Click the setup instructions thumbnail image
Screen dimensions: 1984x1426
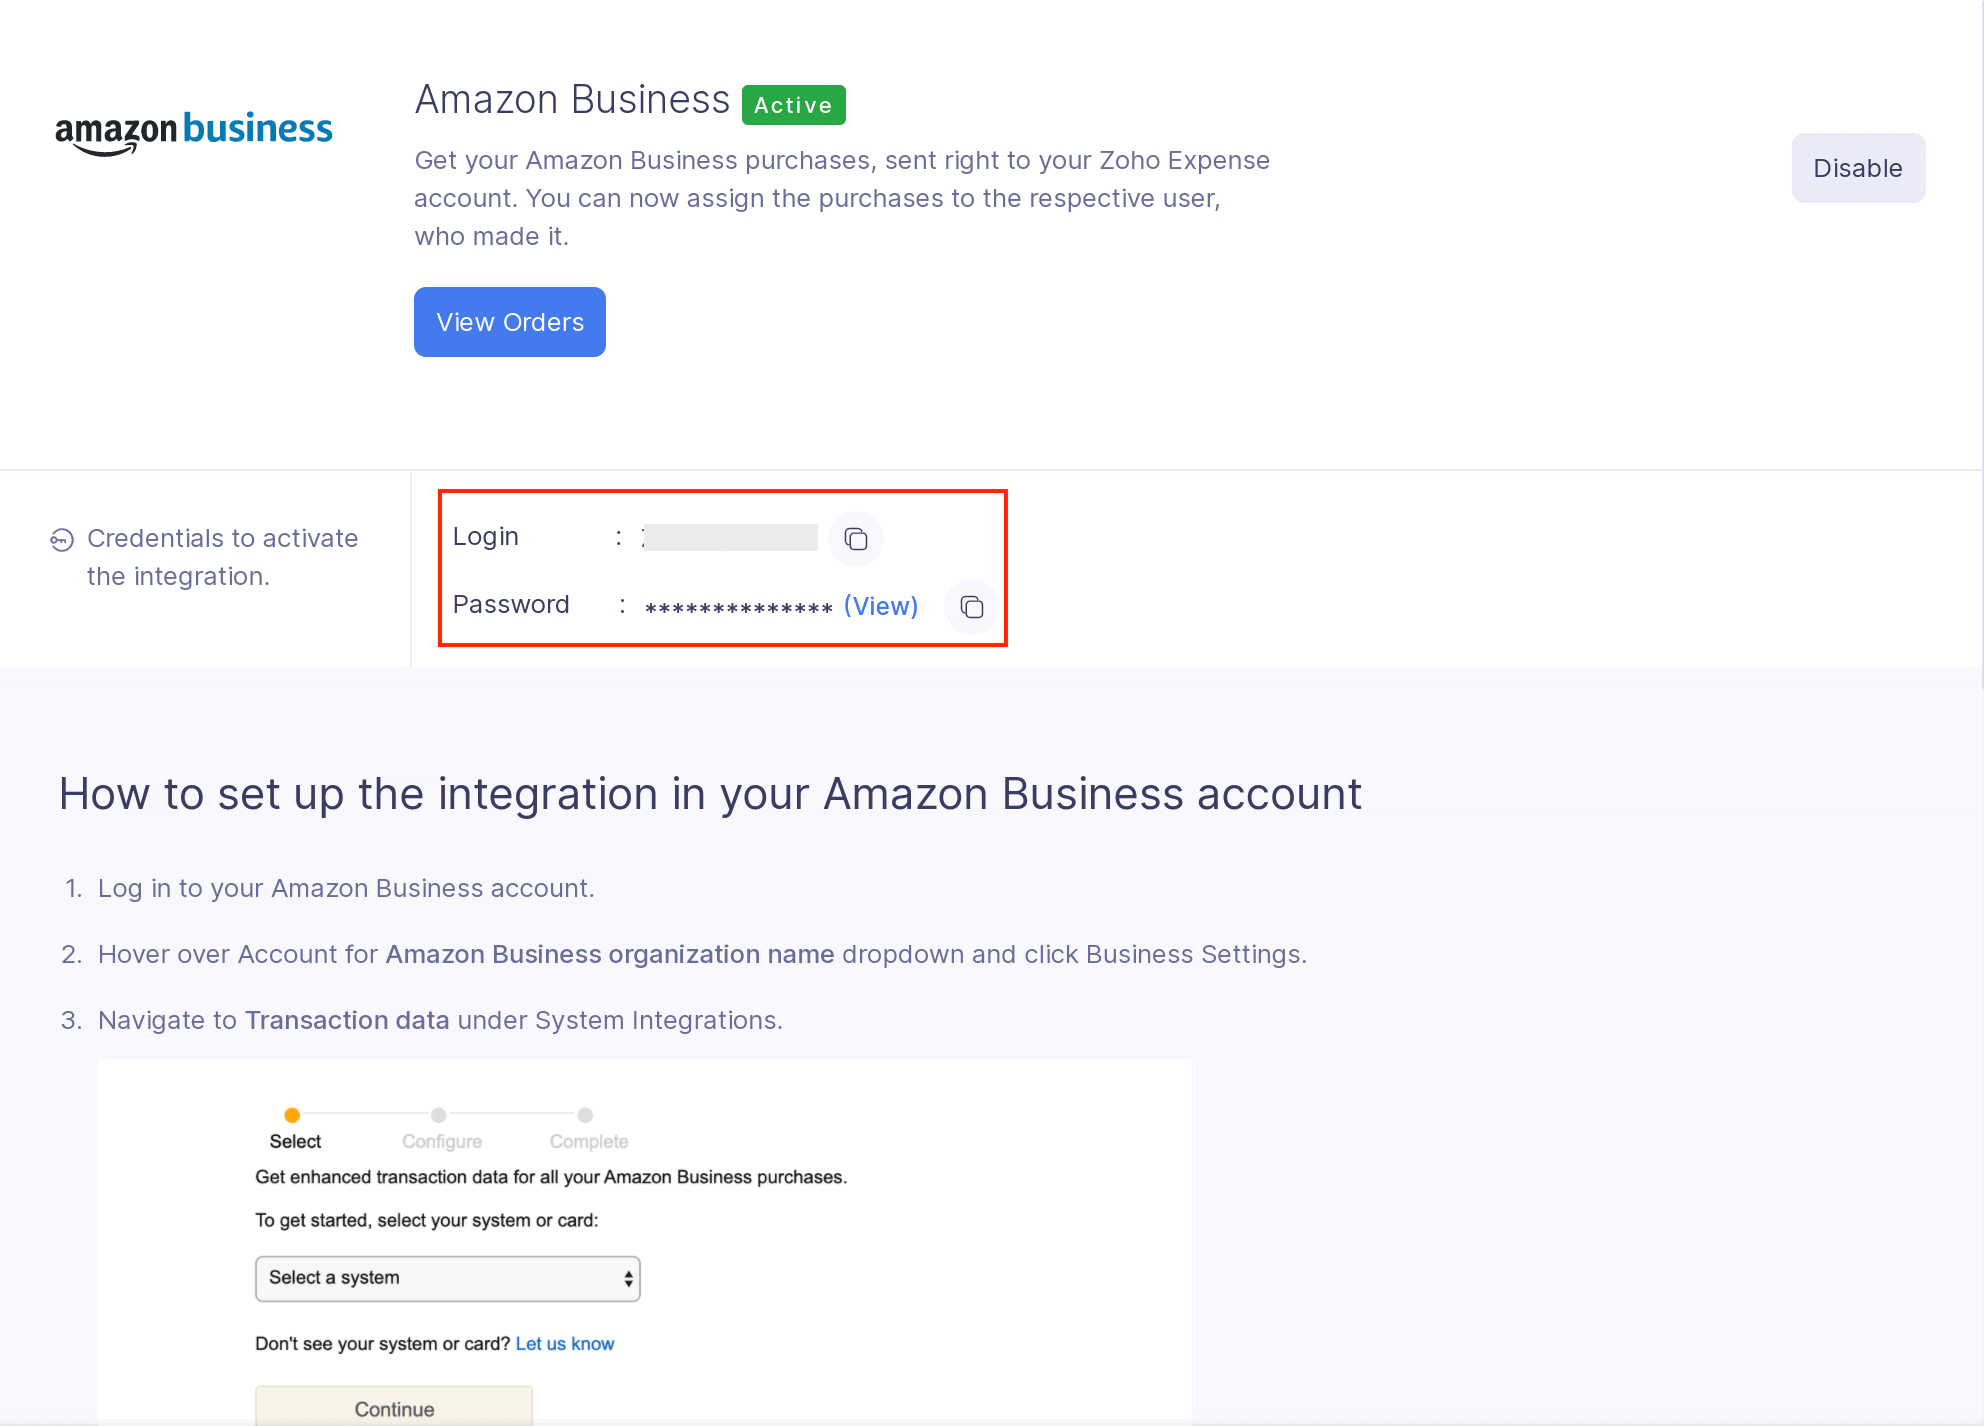(x=644, y=1240)
